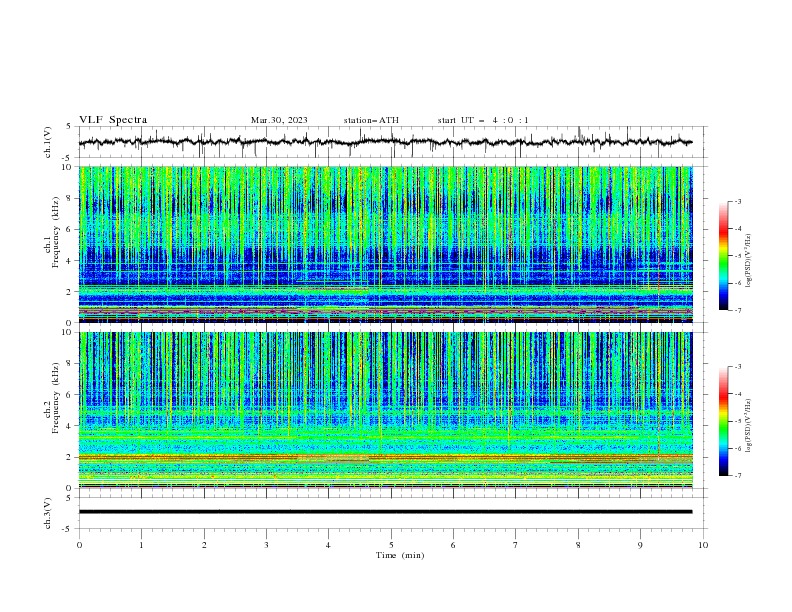Click the flat ch.3 voltage trace
The height and width of the screenshot is (612, 792).
385,512
